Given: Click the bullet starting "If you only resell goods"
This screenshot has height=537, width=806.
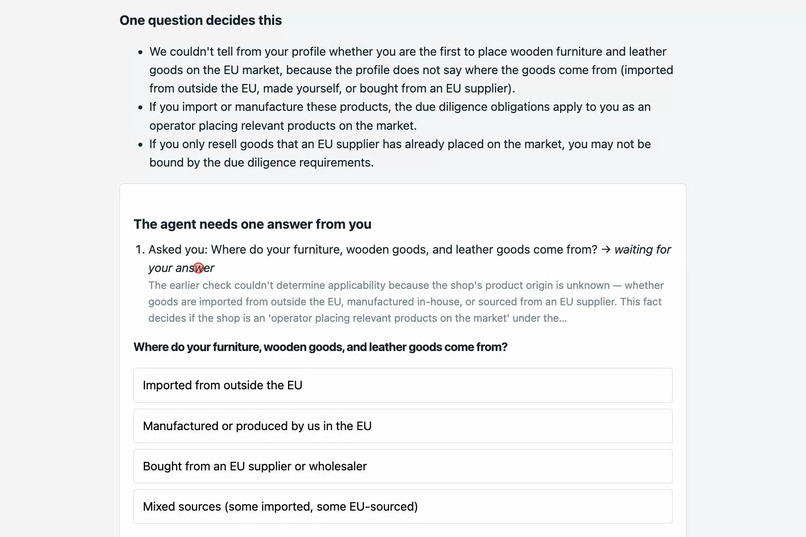Looking at the screenshot, I should (400, 153).
